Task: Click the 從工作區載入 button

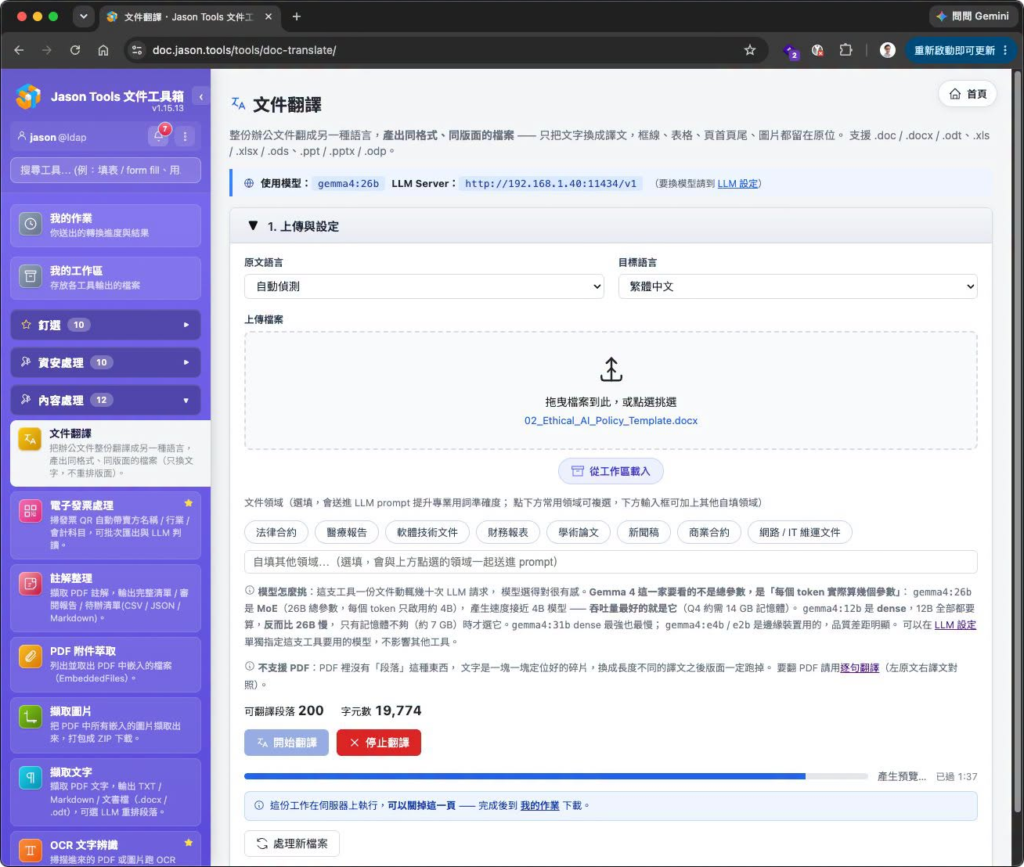Action: coord(611,471)
